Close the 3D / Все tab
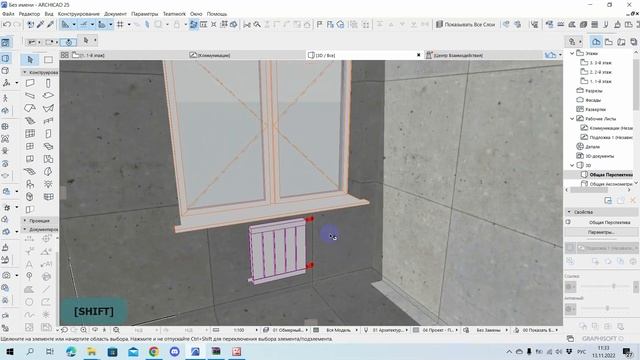Image resolution: width=640 pixels, height=360 pixels. click(x=418, y=55)
